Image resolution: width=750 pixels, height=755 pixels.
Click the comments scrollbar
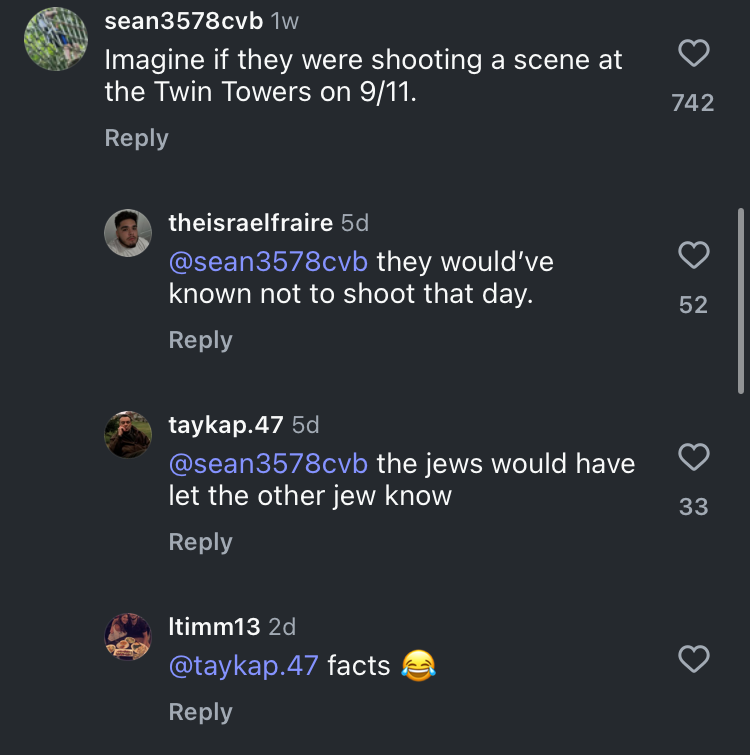pos(740,300)
